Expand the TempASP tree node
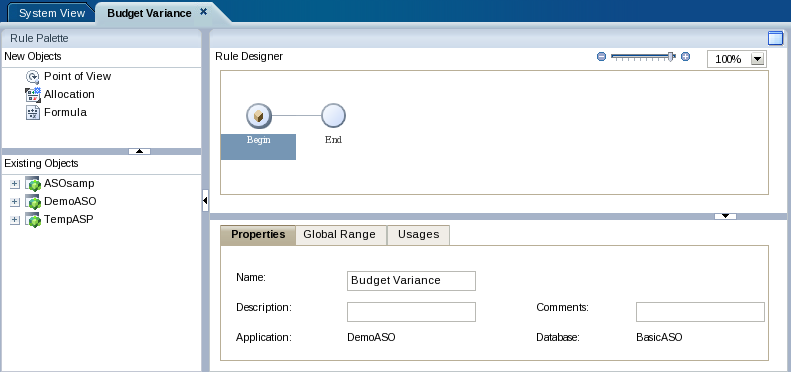This screenshot has height=372, width=791. tap(15, 220)
